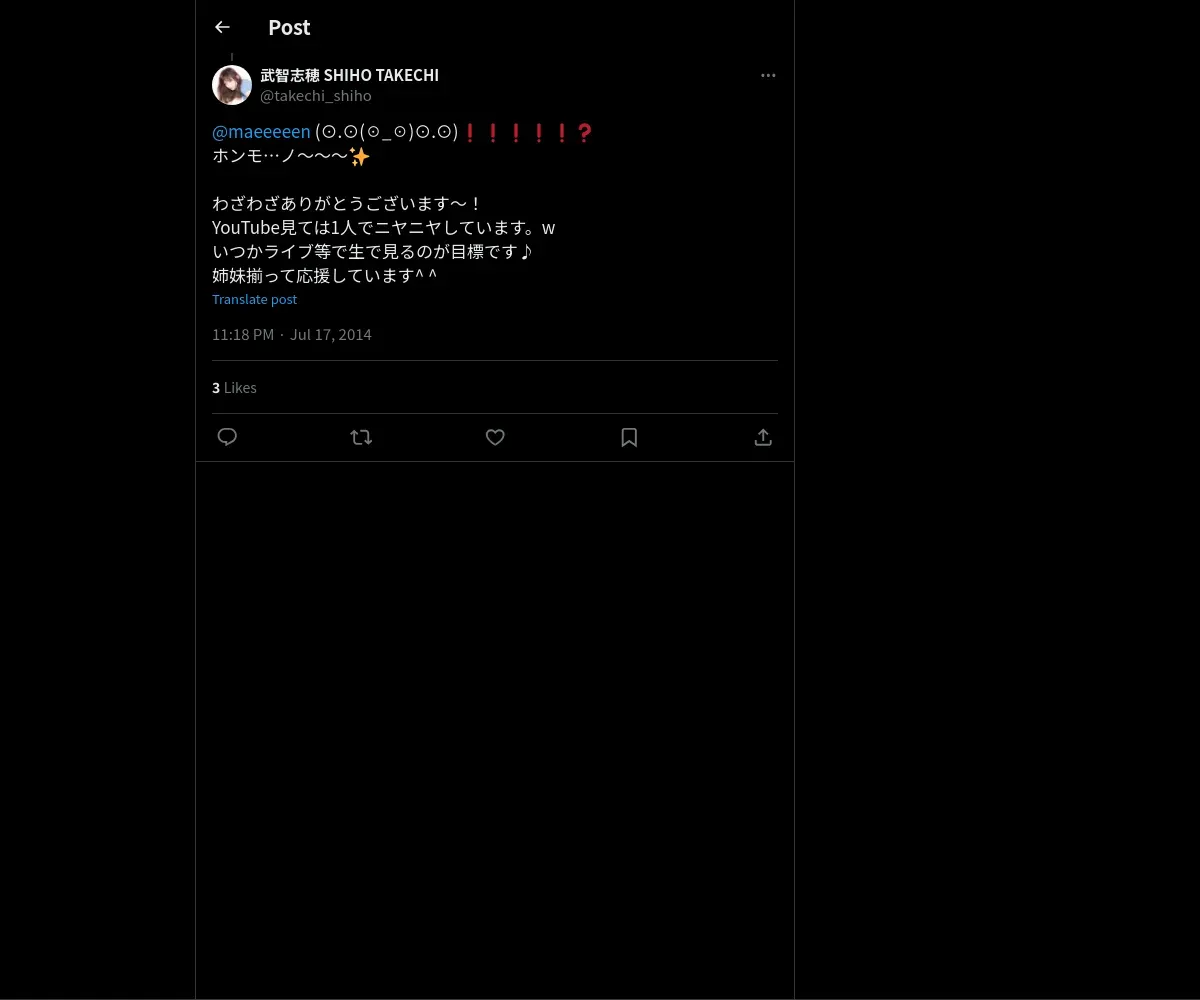Bookmark this post

(629, 437)
